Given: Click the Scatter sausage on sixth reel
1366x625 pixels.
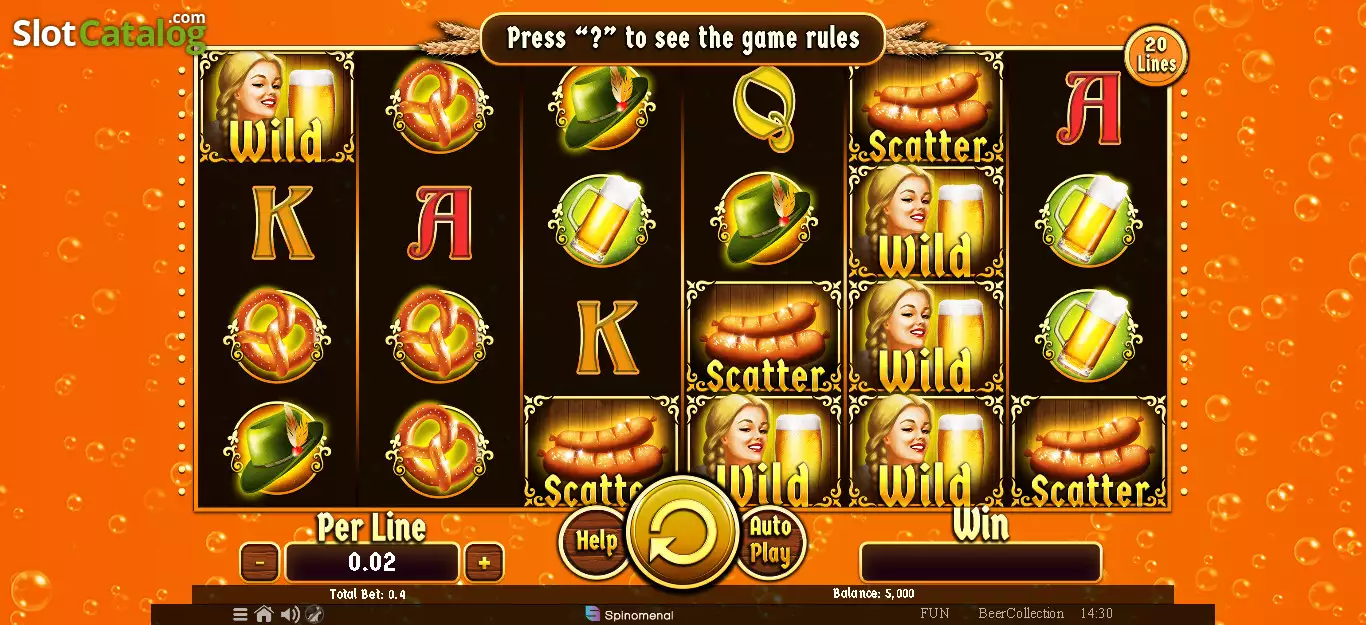Looking at the screenshot, I should [1089, 451].
